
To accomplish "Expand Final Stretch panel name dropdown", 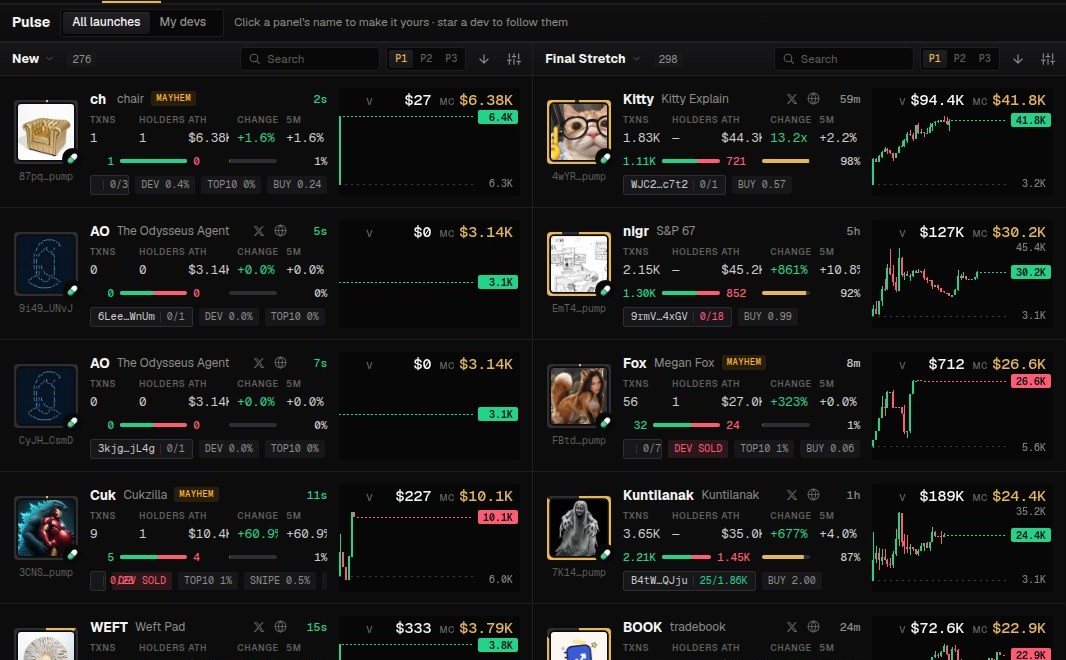I will [x=636, y=59].
